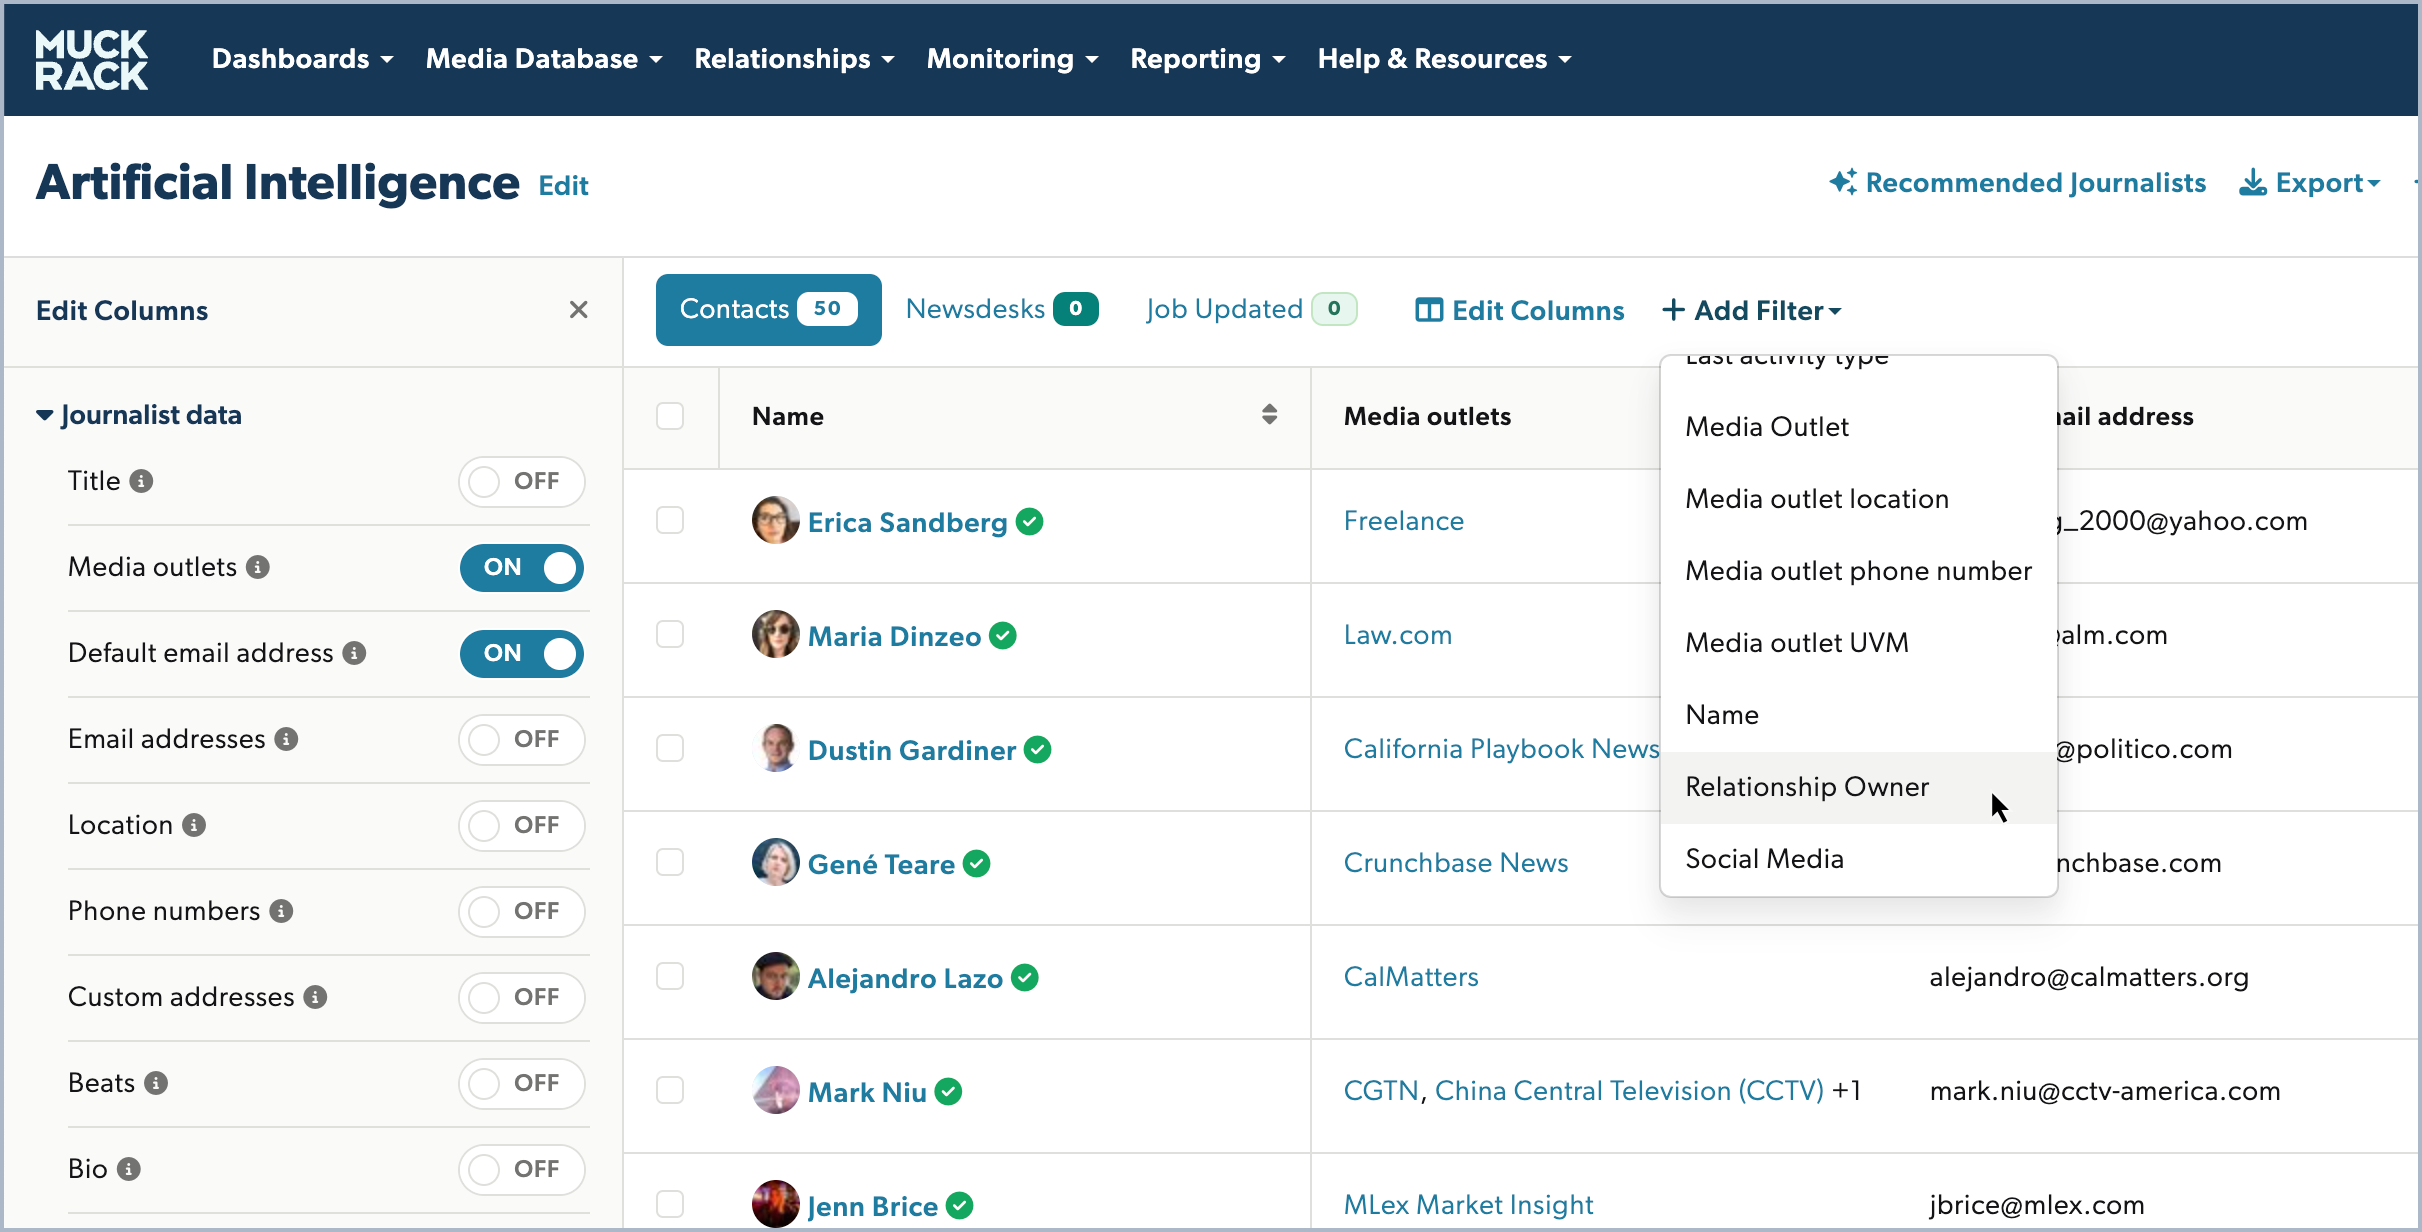Select Relationship Owner filter option
The image size is (2422, 1232).
(1806, 787)
